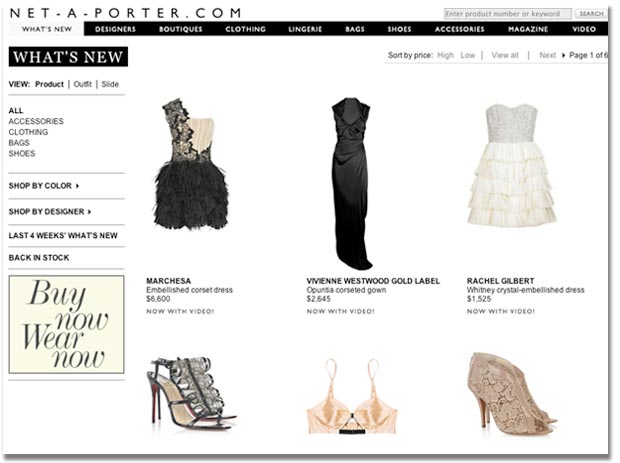
Task: Open the peach satin bra image
Action: pos(352,397)
